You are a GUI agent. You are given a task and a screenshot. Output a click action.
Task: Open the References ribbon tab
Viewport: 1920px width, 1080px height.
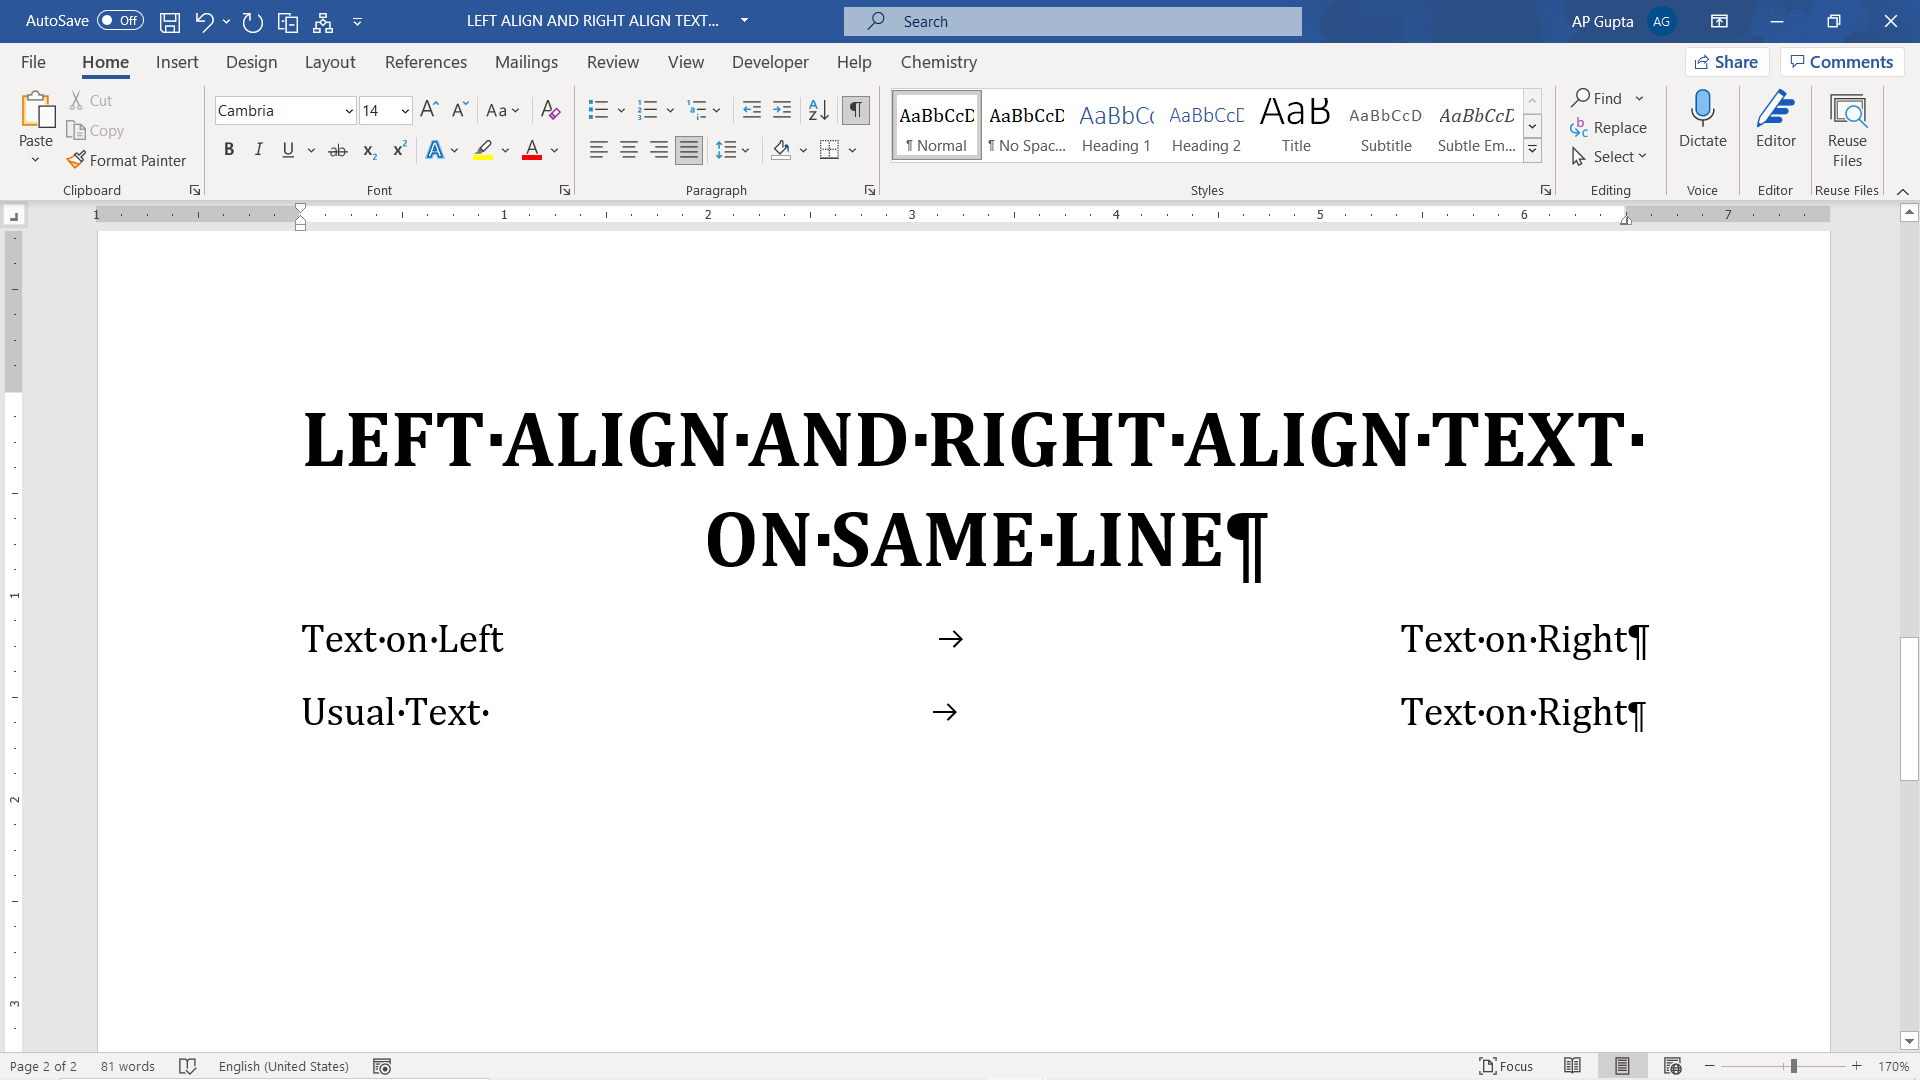(x=426, y=62)
